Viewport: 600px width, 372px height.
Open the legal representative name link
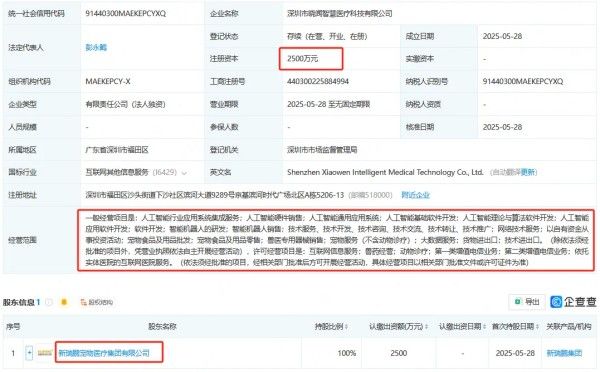tap(96, 47)
